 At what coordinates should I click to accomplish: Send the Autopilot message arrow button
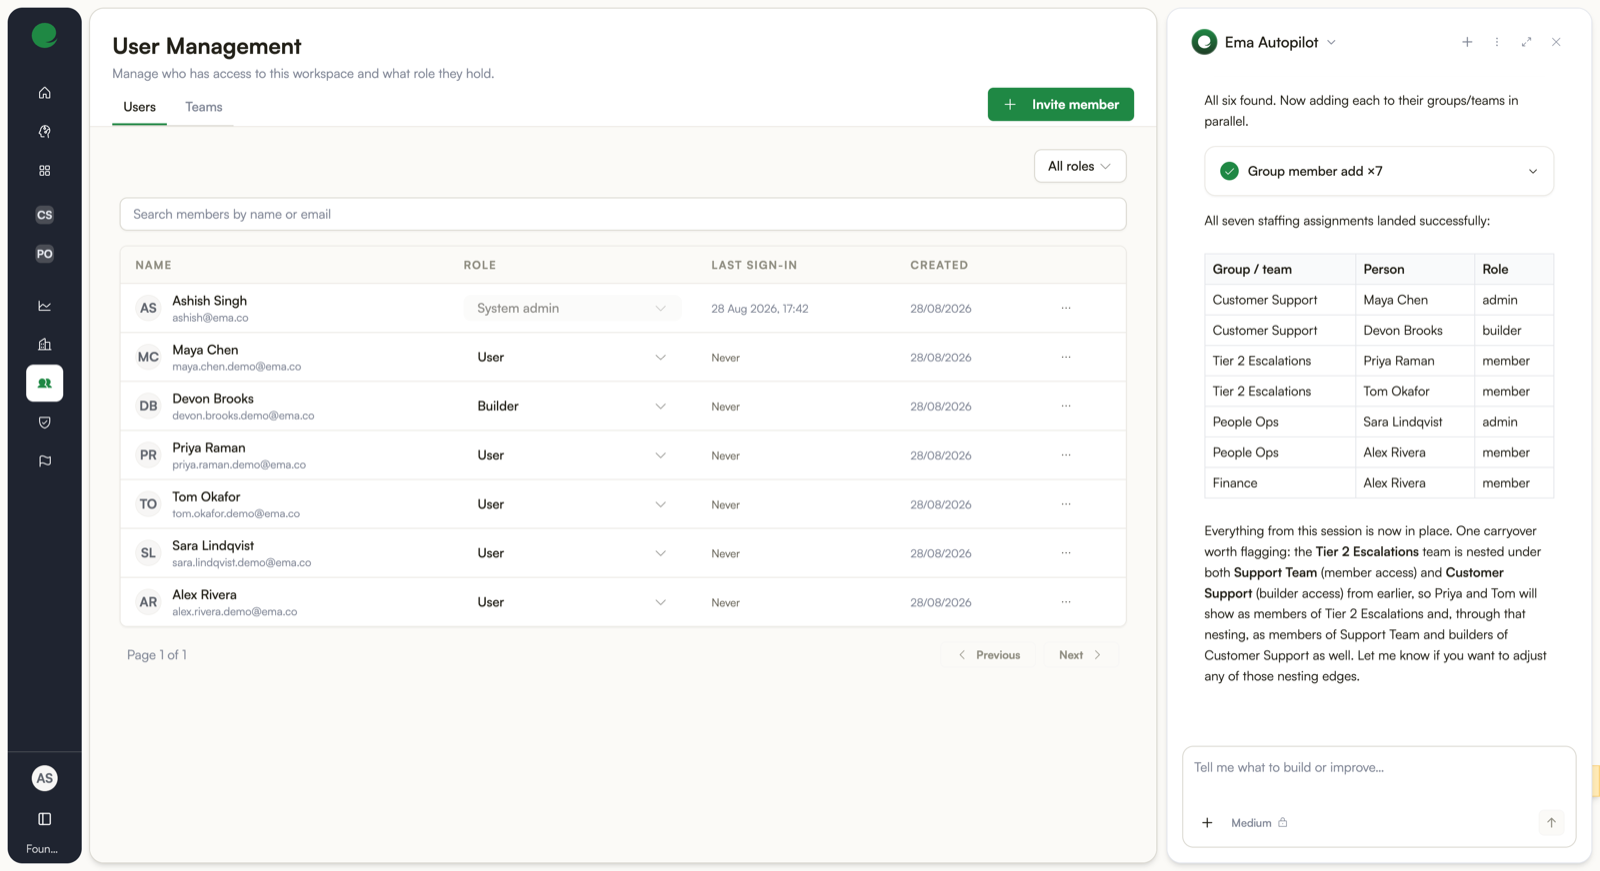coord(1551,823)
